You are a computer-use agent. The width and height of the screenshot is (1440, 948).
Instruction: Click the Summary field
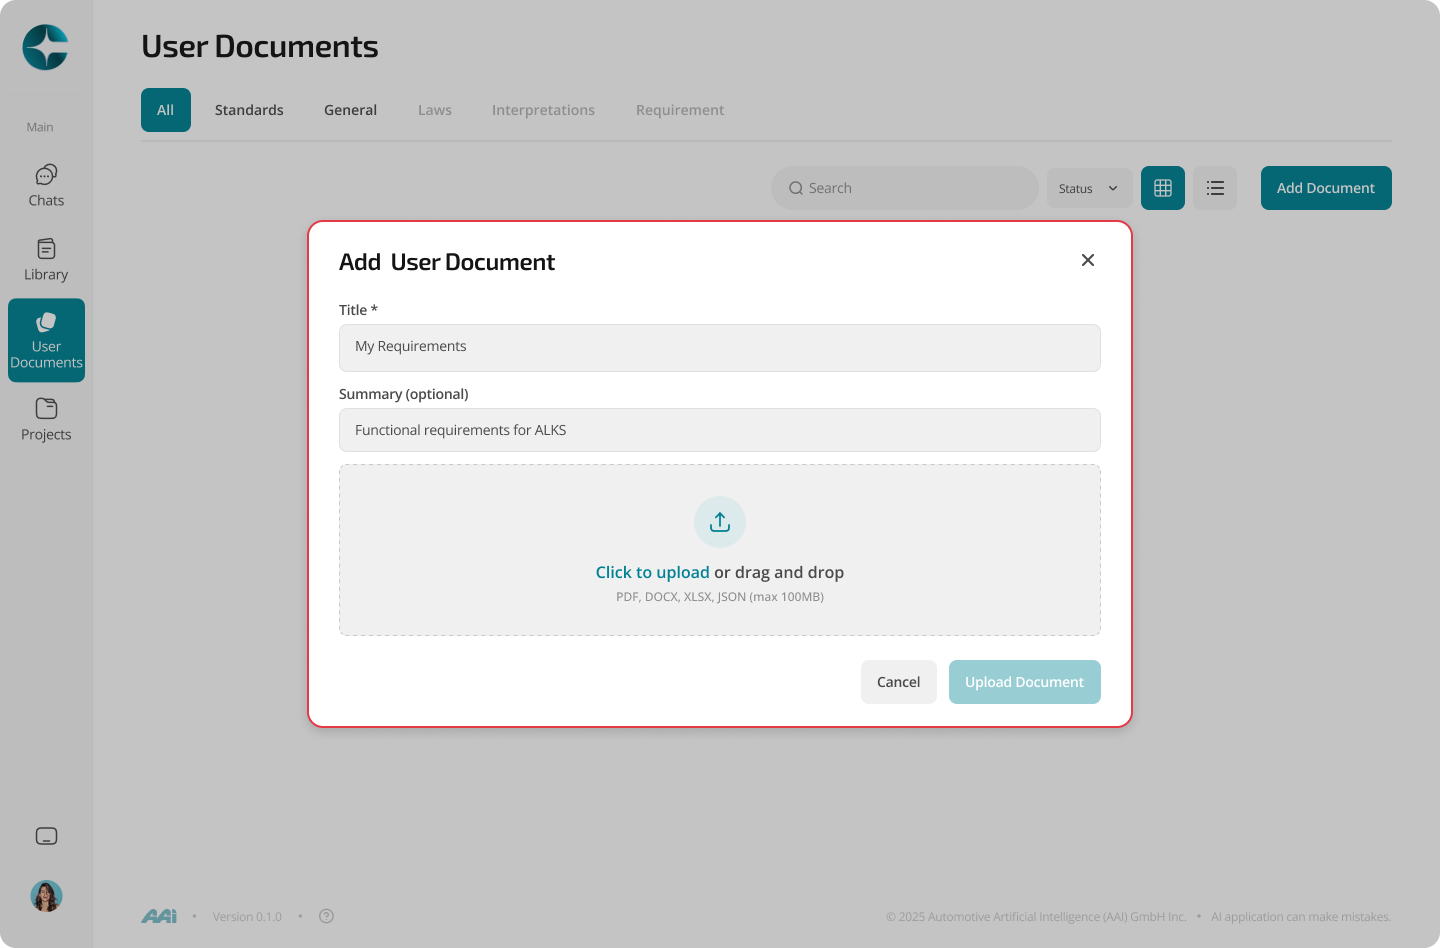(x=720, y=430)
